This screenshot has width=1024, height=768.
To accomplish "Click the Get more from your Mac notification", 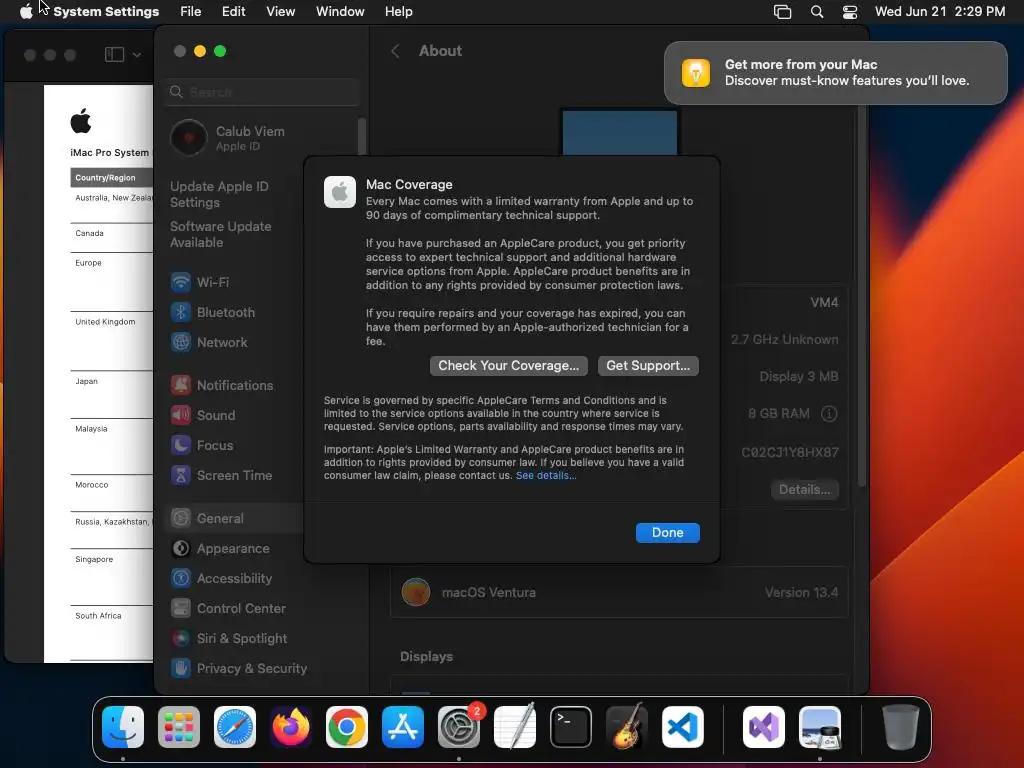I will [x=835, y=73].
